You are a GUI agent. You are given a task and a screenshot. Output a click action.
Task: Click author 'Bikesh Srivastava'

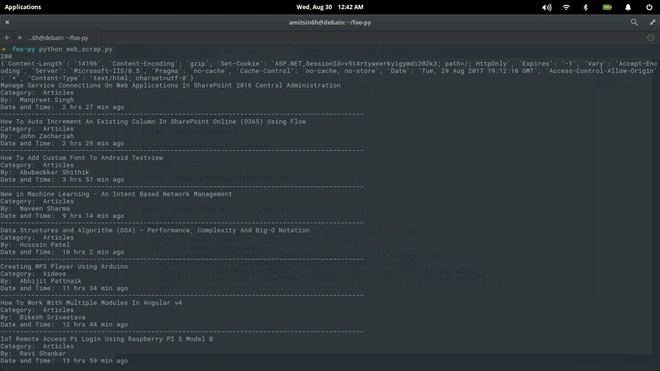click(52, 317)
